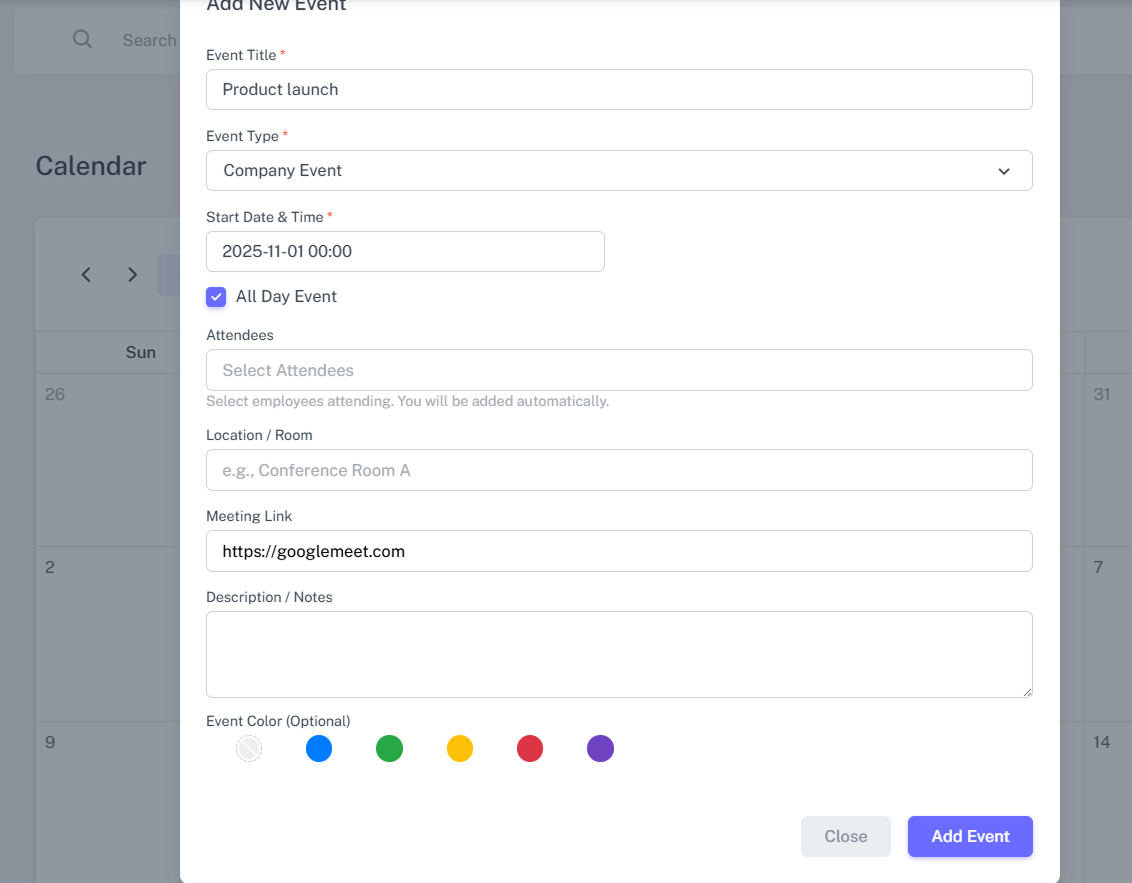Open the Event Type dropdown
The width and height of the screenshot is (1132, 883).
(x=618, y=171)
